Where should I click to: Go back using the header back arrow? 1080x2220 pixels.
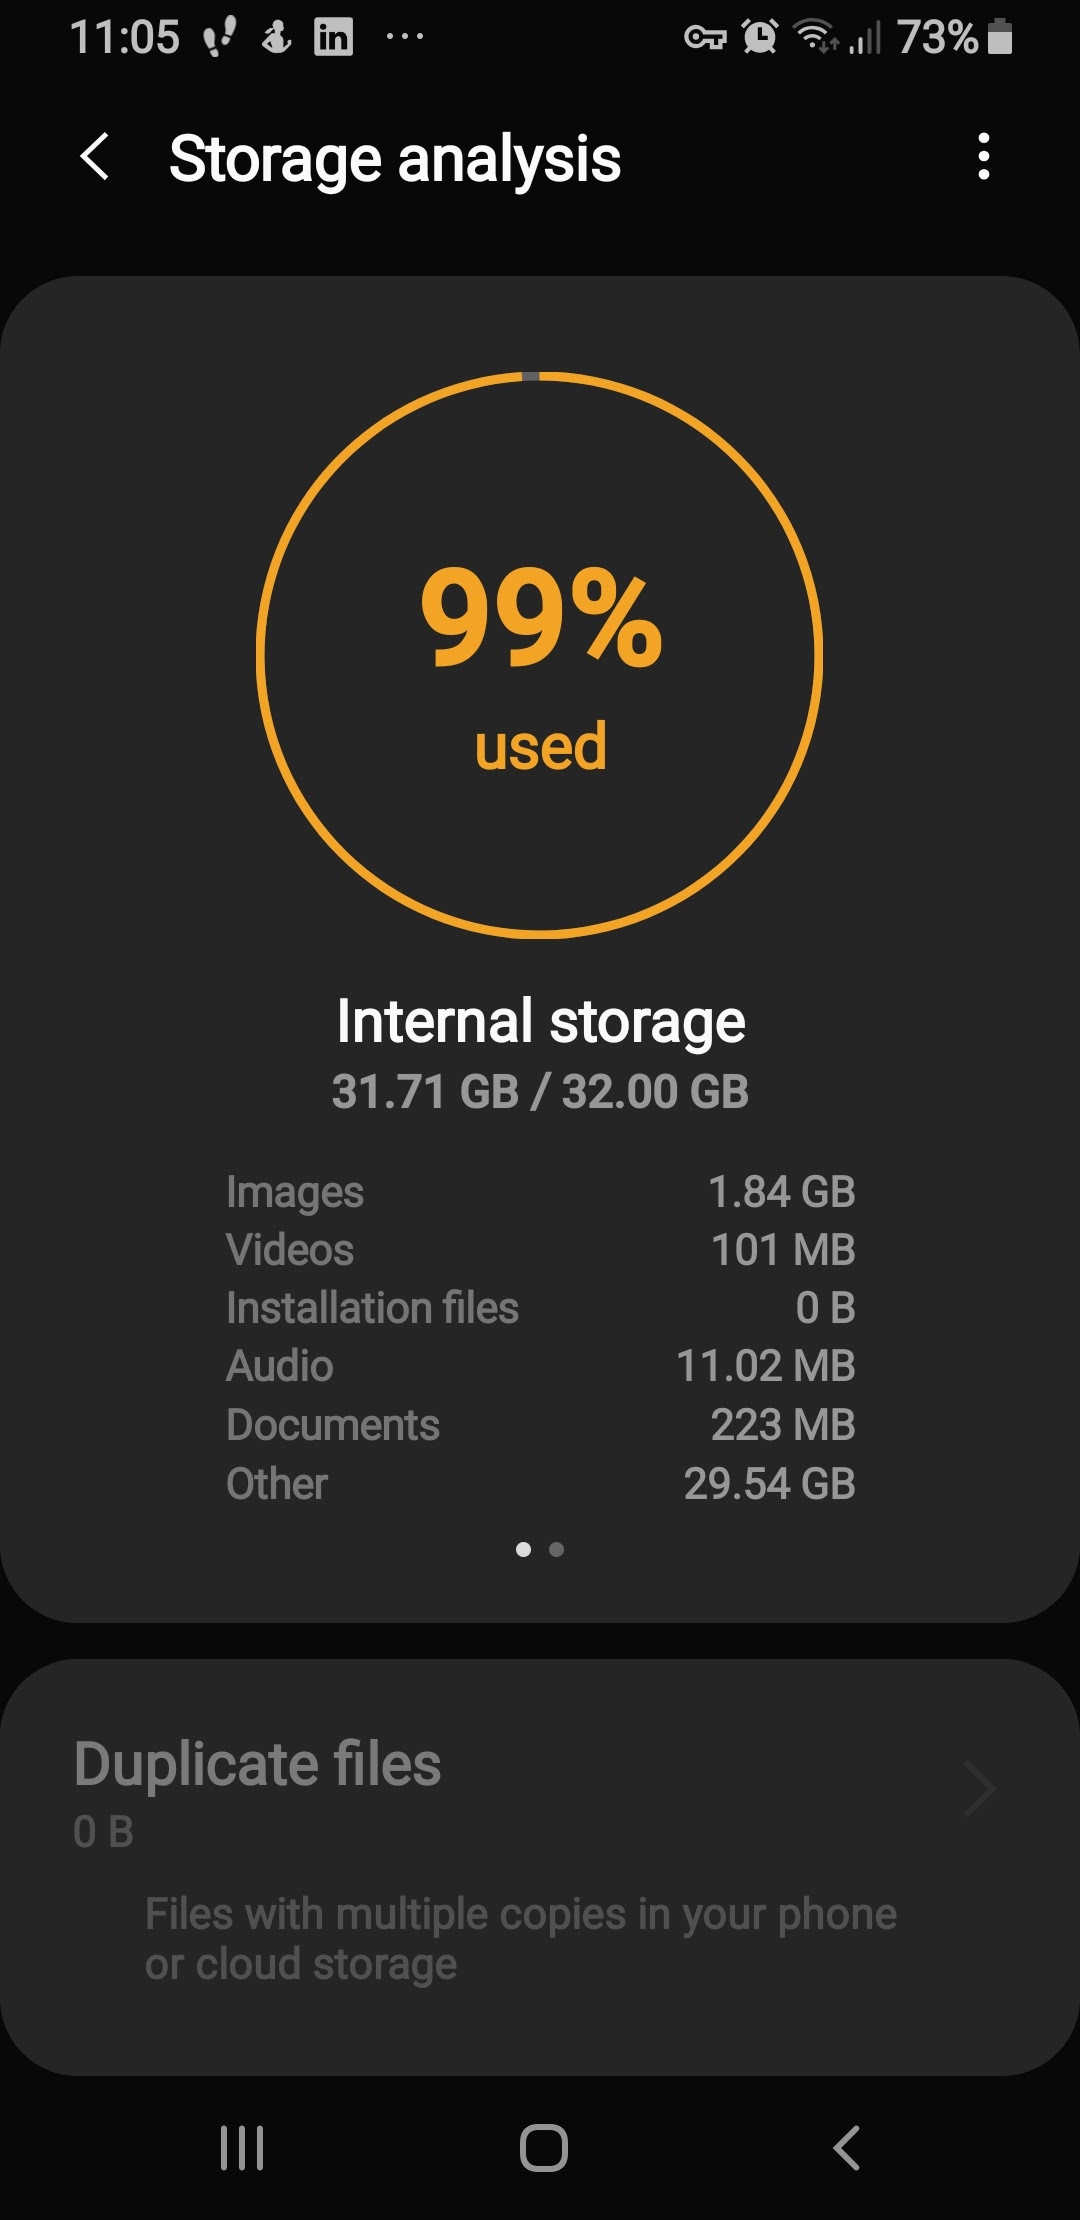[x=95, y=158]
